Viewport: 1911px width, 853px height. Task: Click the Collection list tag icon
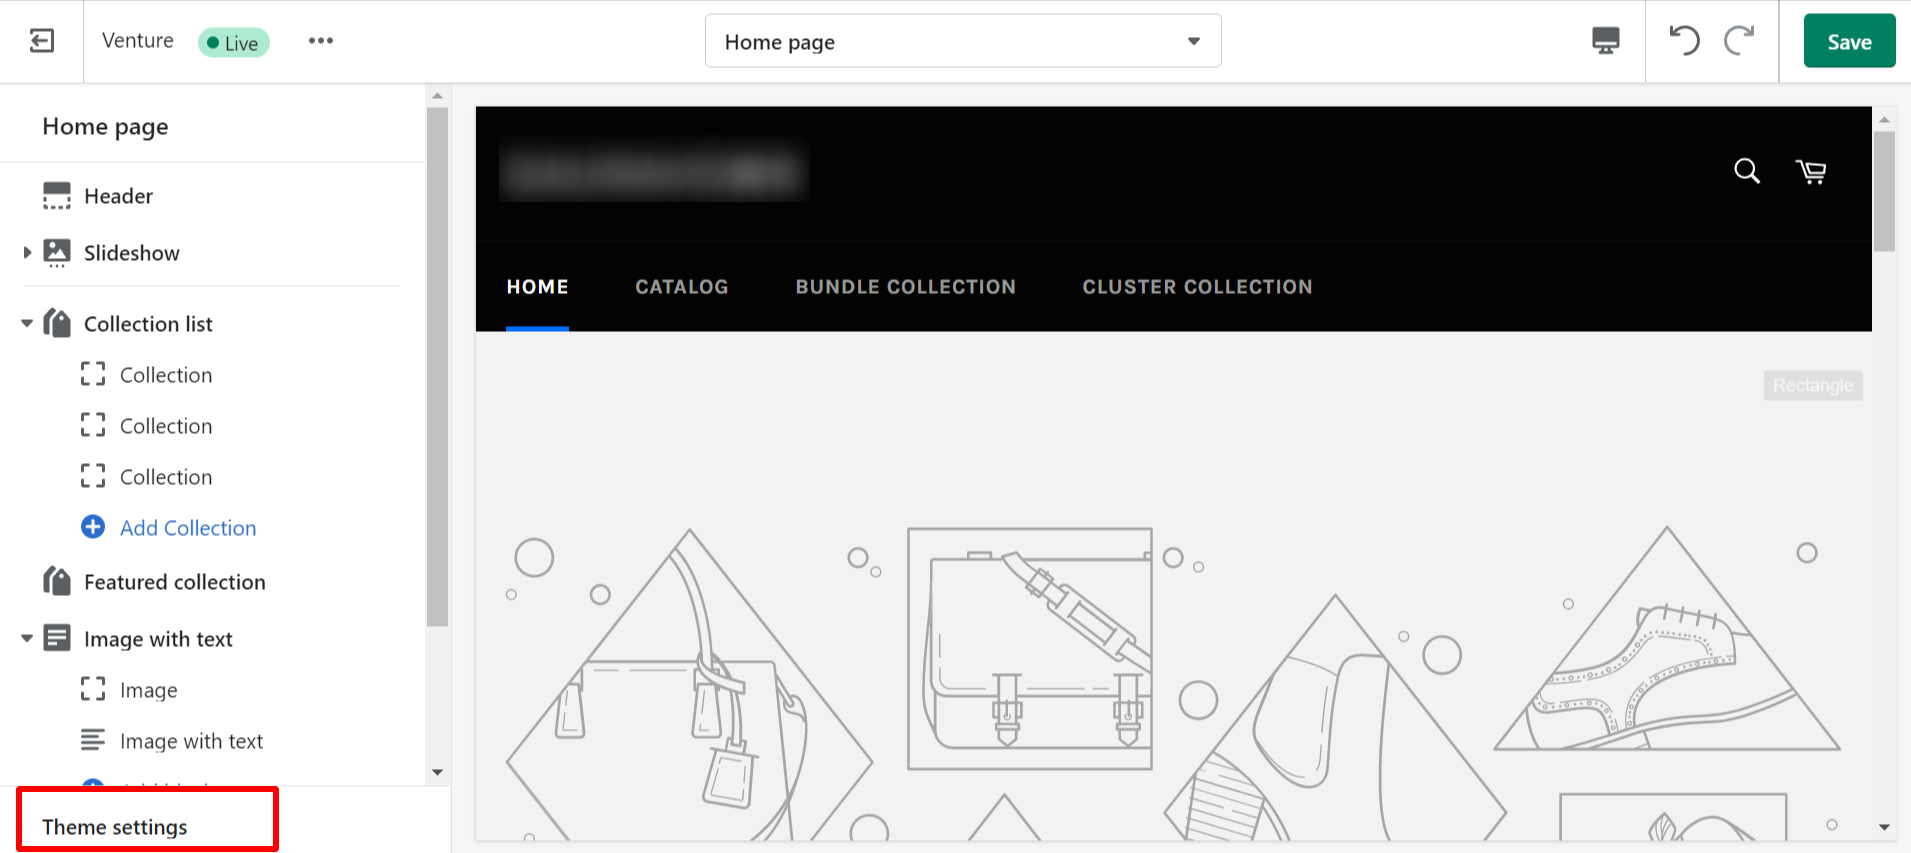click(x=57, y=323)
